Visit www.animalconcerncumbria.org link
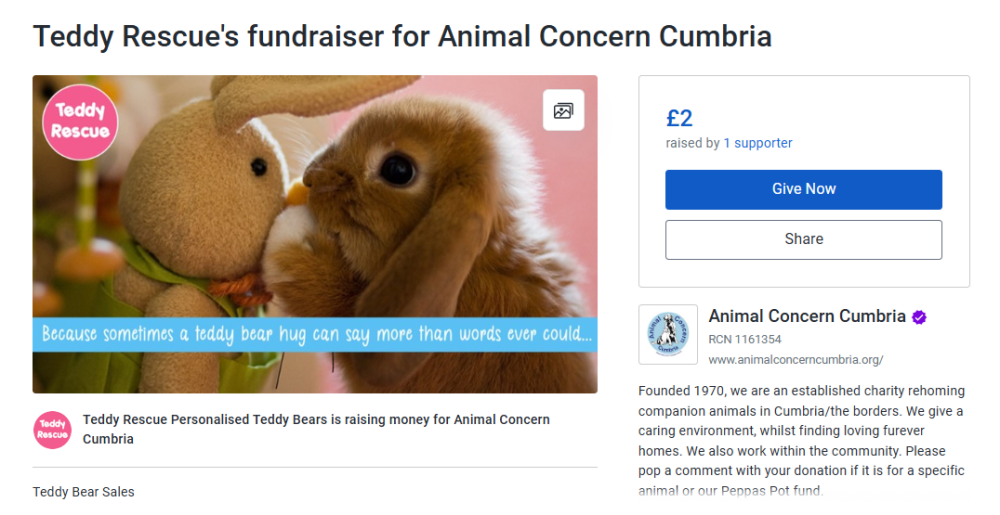 [x=795, y=359]
